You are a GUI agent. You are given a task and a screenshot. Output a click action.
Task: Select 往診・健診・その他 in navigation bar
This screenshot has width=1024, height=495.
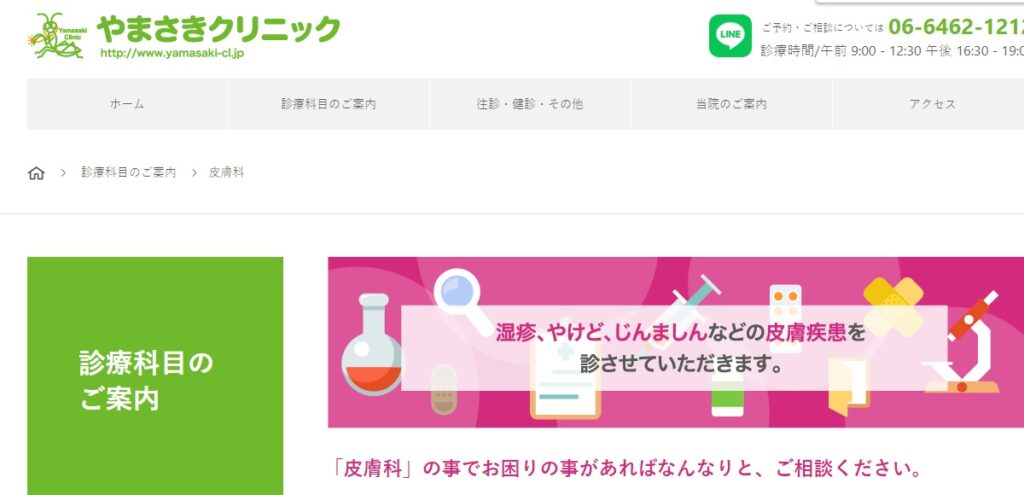pyautogui.click(x=530, y=104)
